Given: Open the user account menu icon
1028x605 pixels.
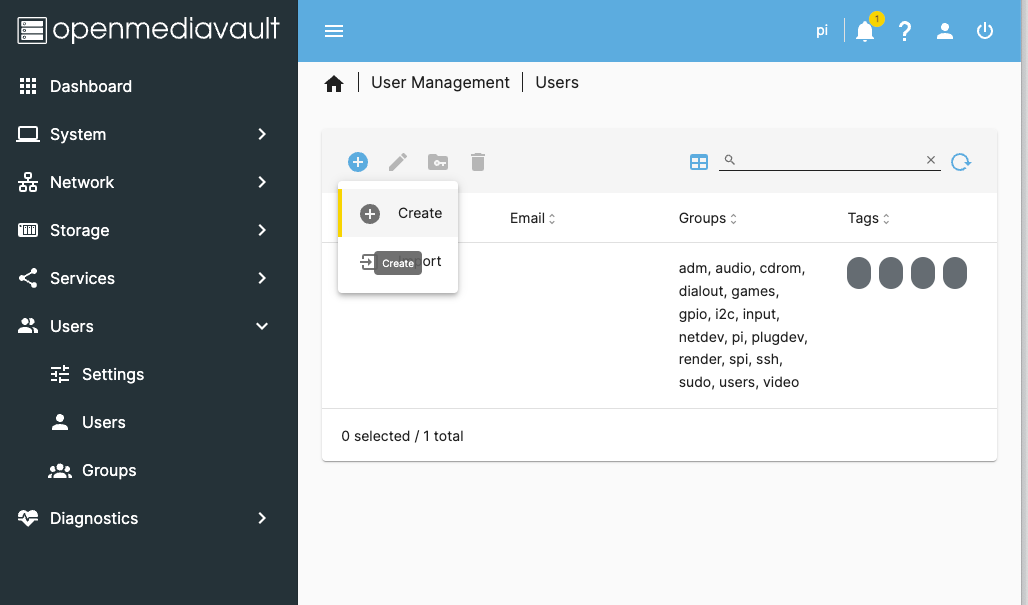Looking at the screenshot, I should click(945, 31).
